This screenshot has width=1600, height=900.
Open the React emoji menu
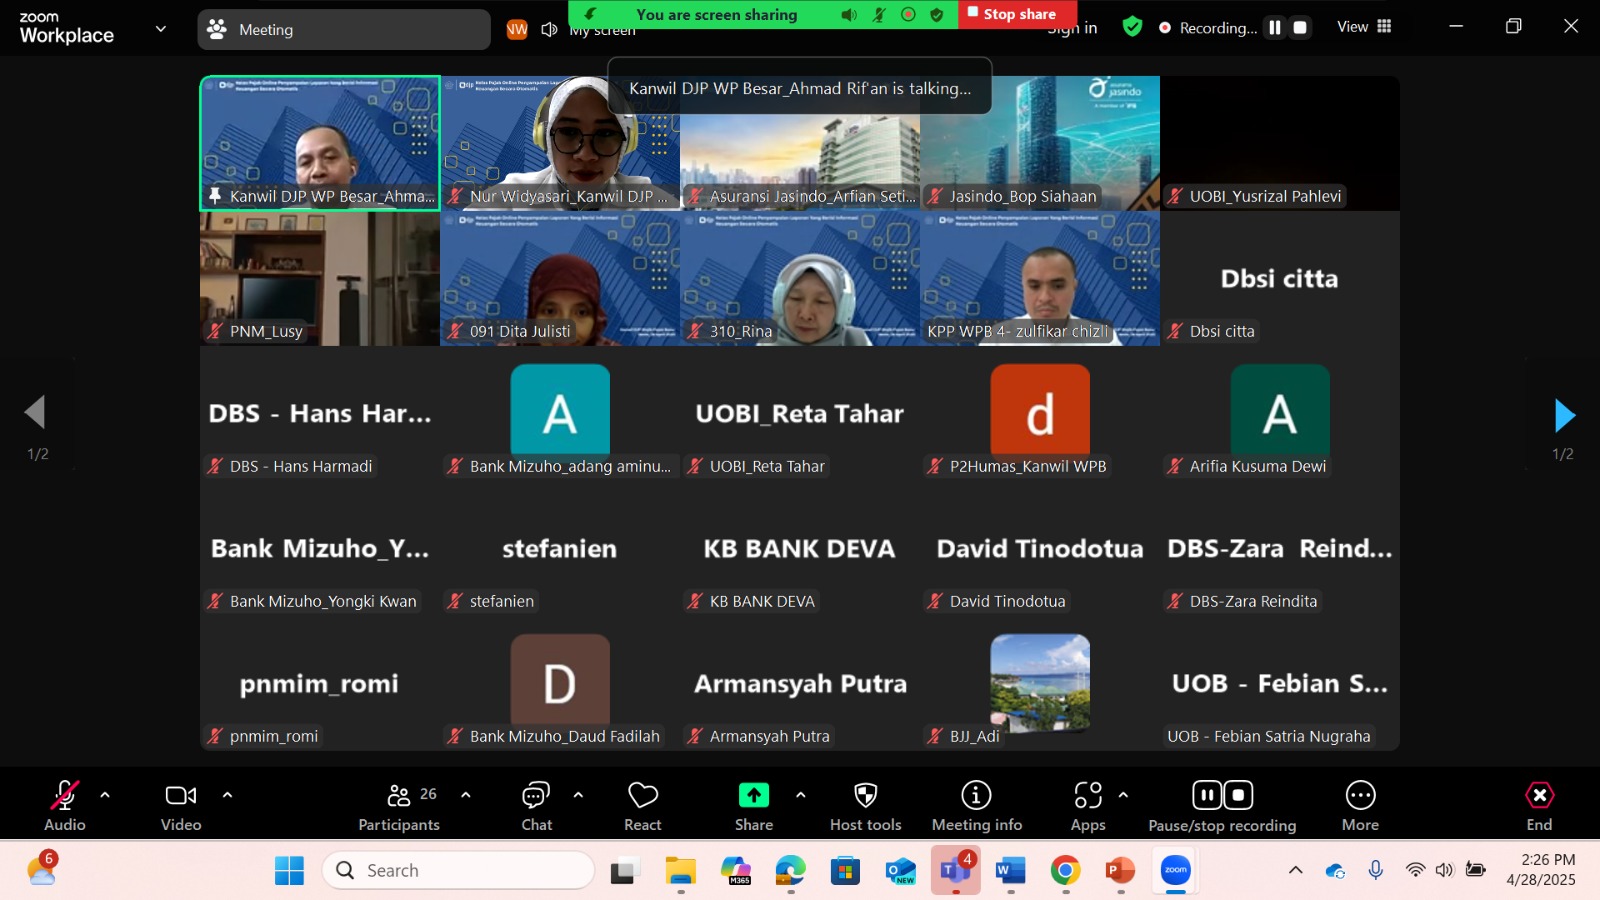[x=642, y=805]
